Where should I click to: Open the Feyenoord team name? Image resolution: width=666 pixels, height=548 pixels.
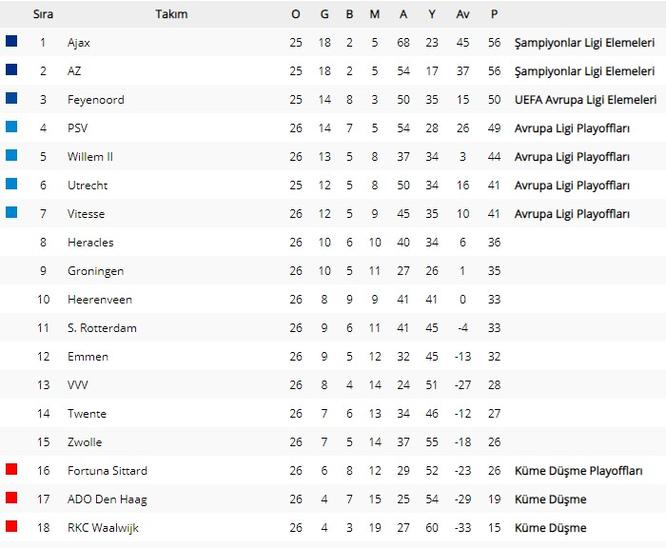(x=96, y=100)
